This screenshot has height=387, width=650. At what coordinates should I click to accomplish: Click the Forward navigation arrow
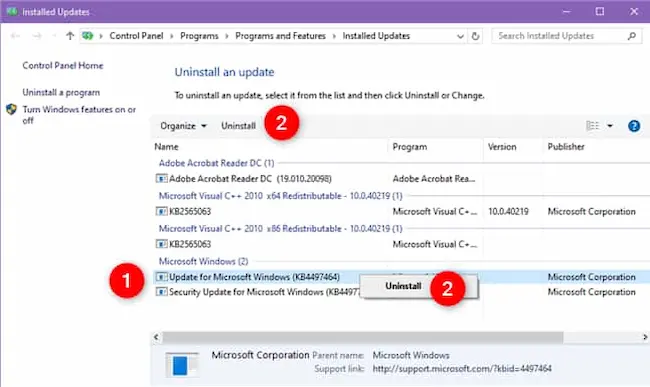37,36
